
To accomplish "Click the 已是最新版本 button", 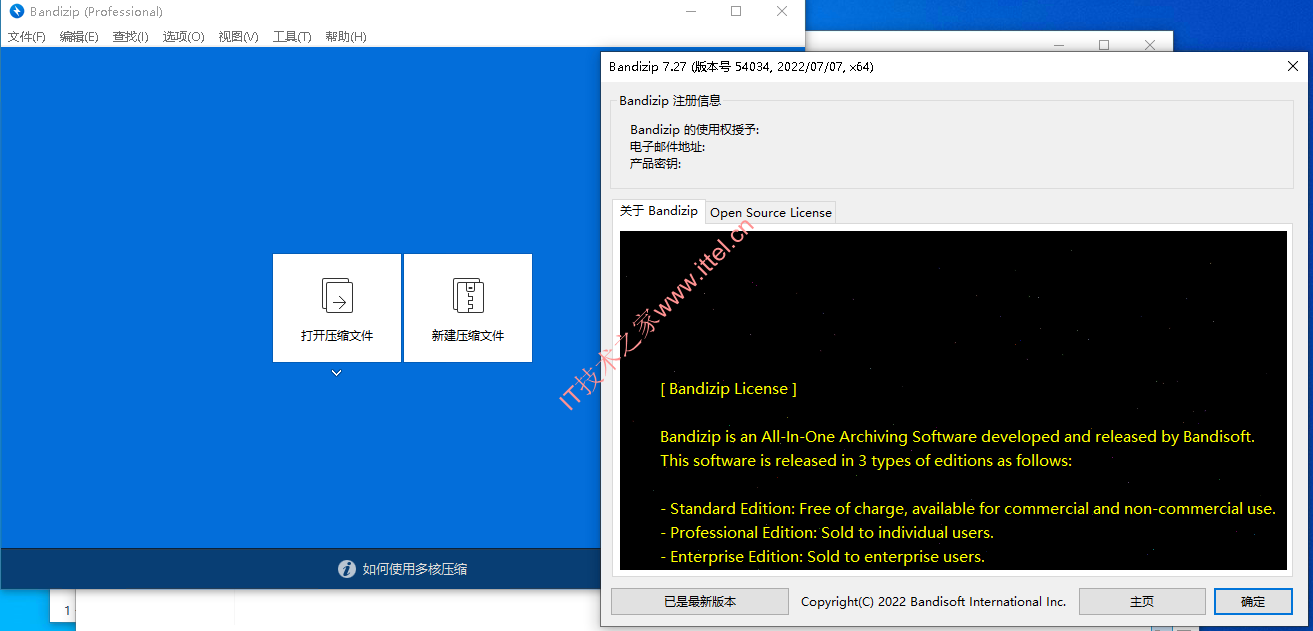I will click(x=700, y=601).
